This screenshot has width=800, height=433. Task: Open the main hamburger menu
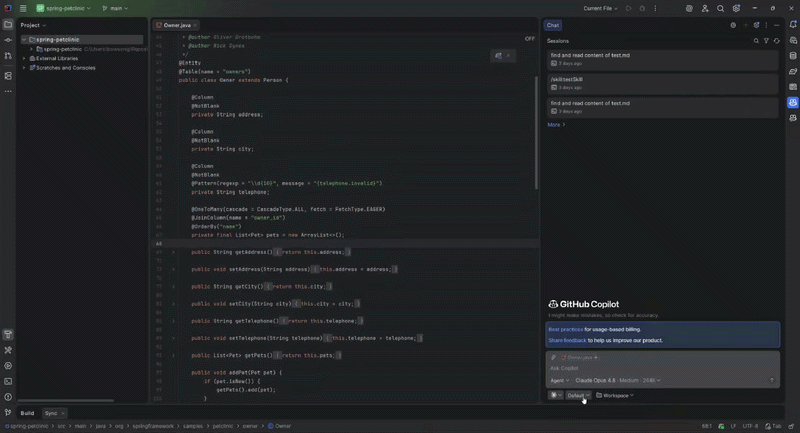[x=23, y=8]
